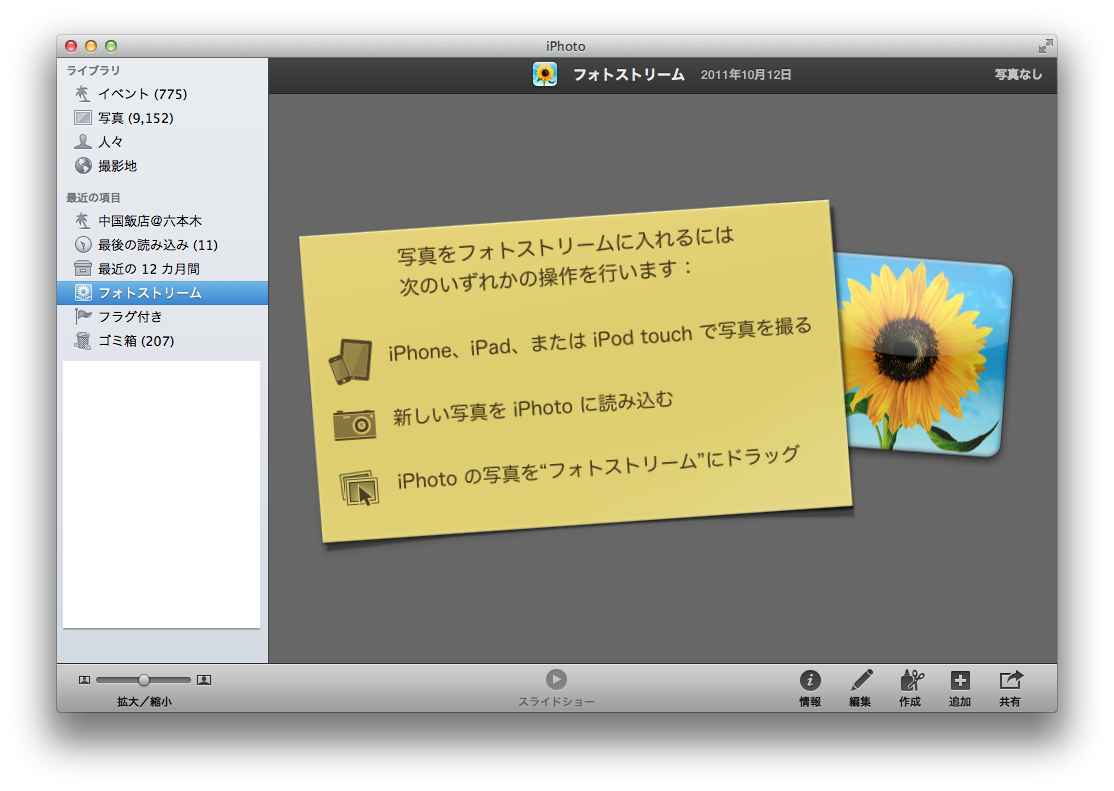Image resolution: width=1114 pixels, height=791 pixels.
Task: Click the globe icon beside 撮影地
Action: click(x=83, y=166)
